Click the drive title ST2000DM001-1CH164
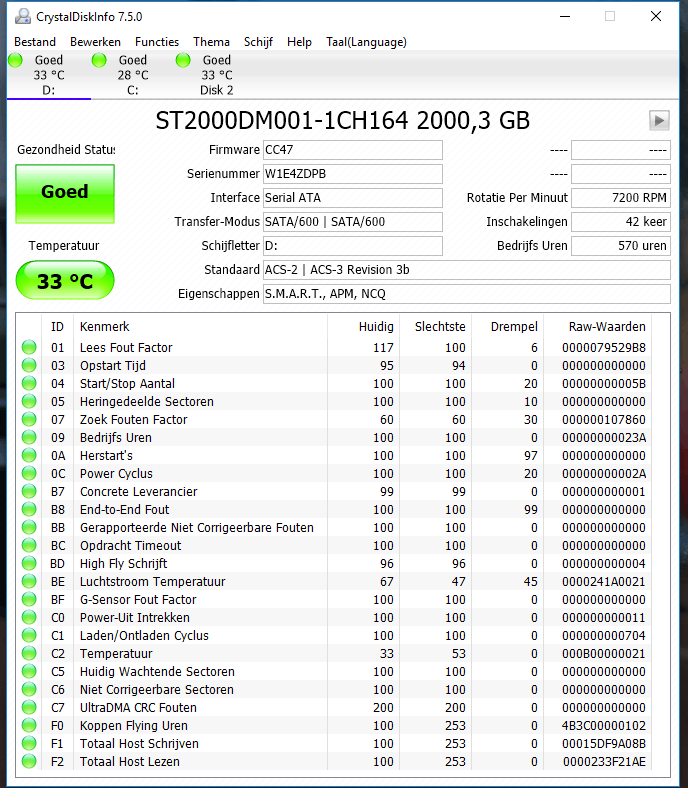The height and width of the screenshot is (788, 688). 281,121
